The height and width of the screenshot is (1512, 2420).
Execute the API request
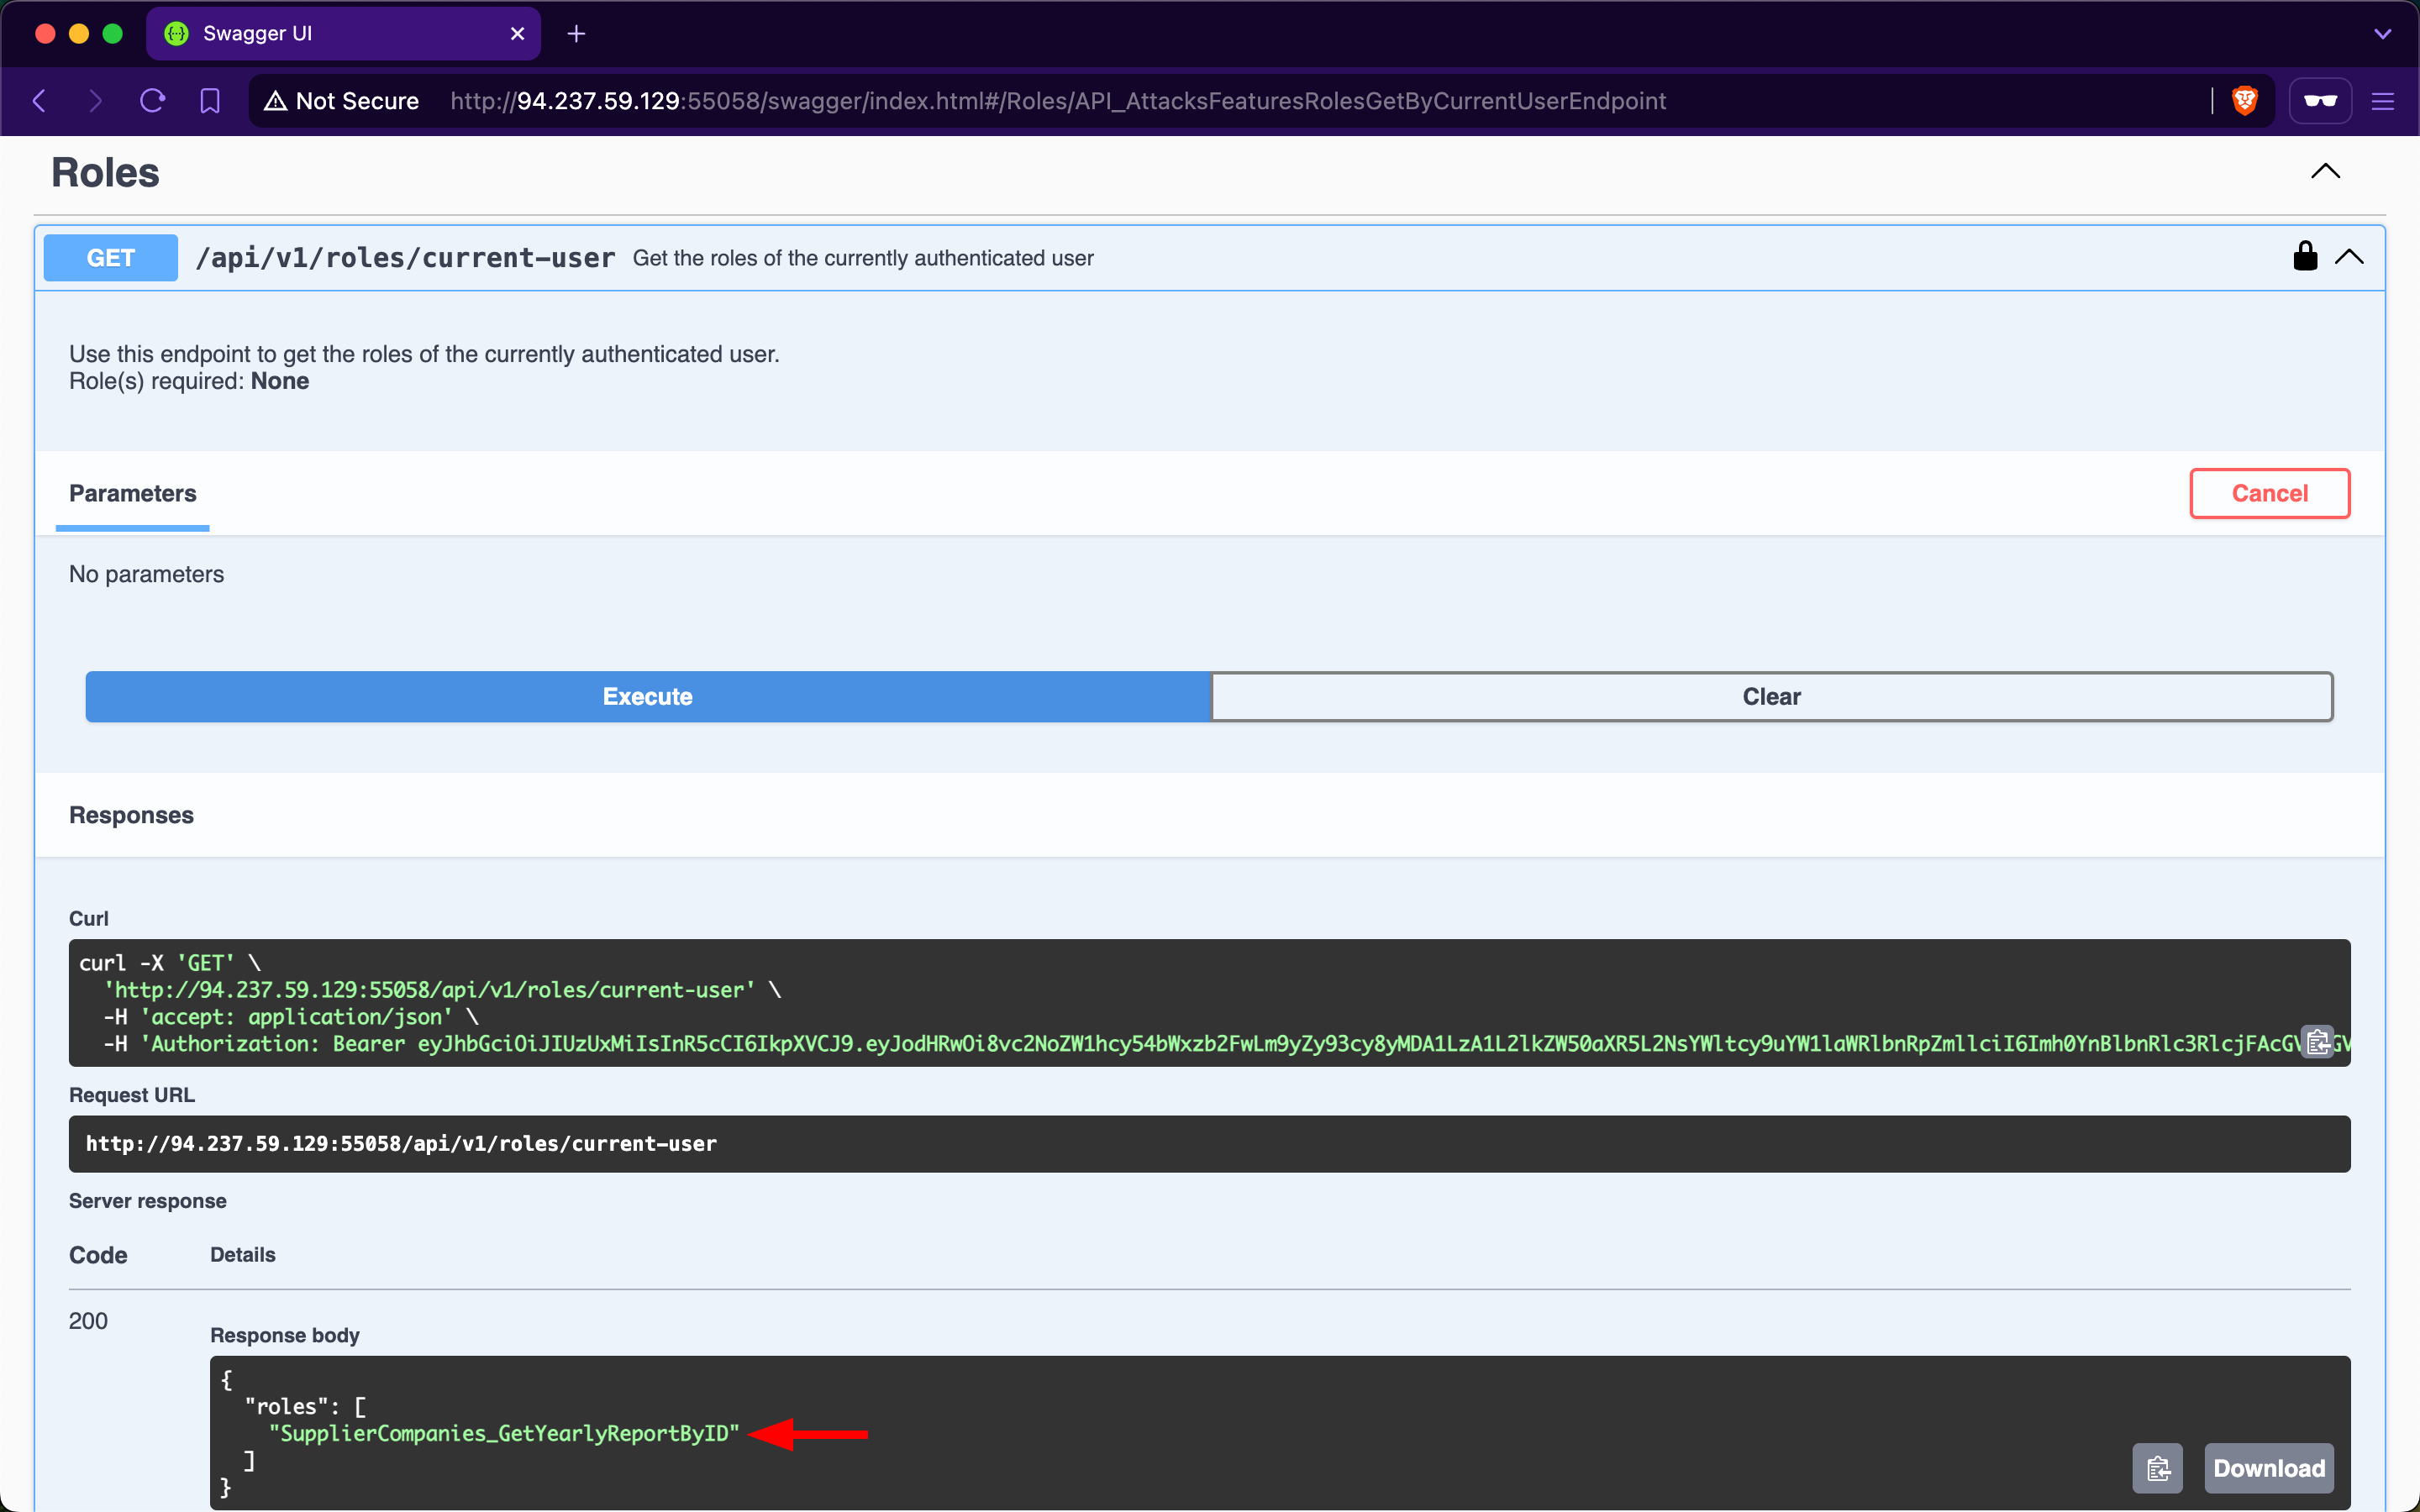(648, 697)
